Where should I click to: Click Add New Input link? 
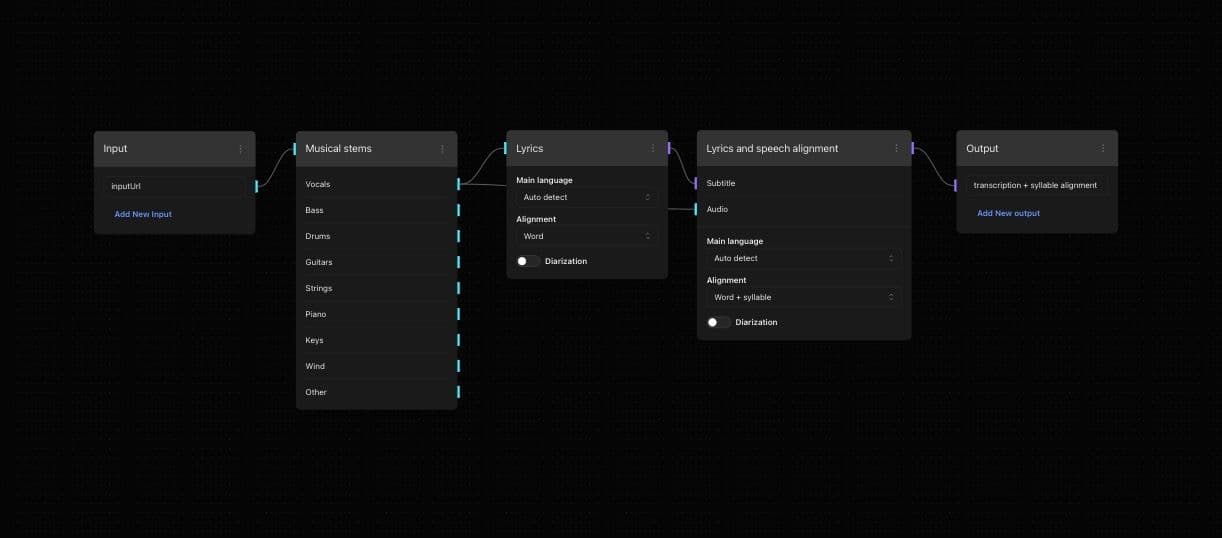click(143, 214)
